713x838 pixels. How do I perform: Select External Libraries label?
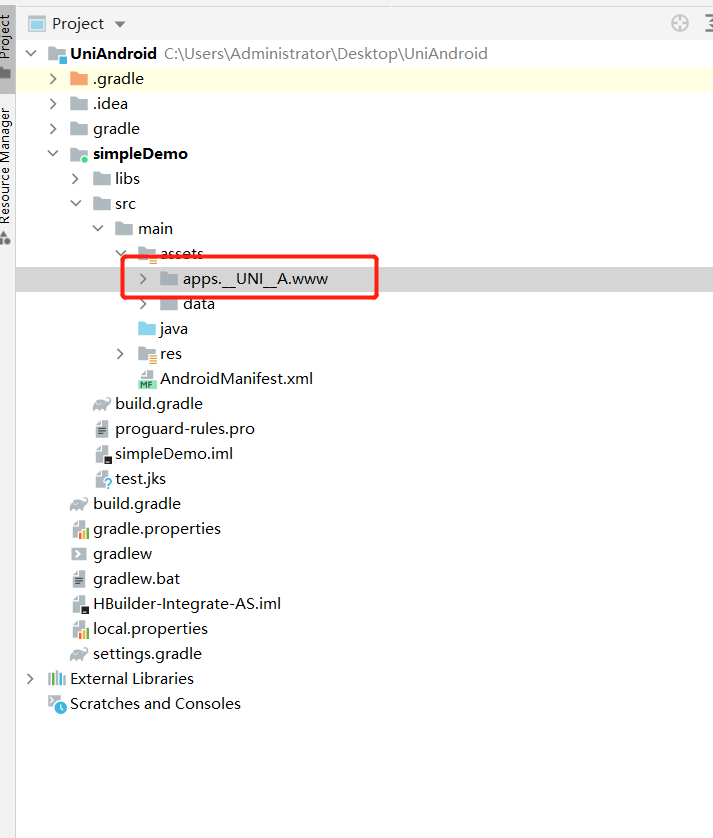tap(132, 679)
